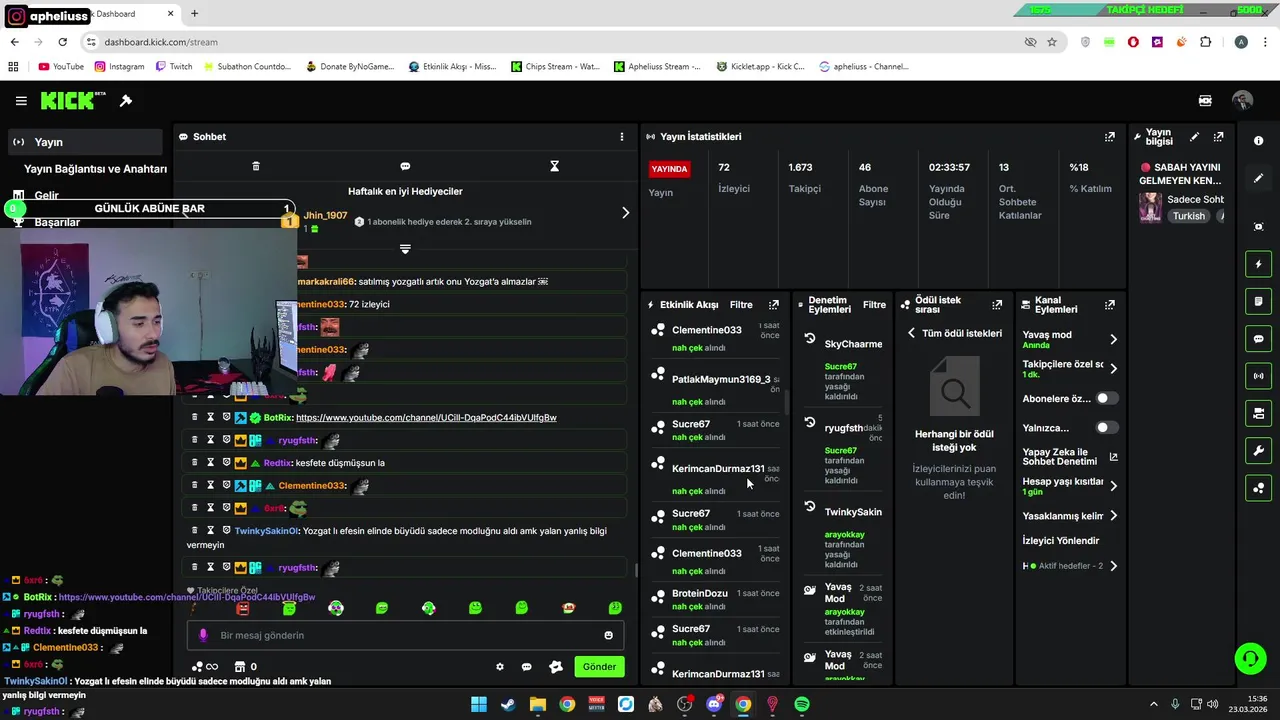The height and width of the screenshot is (720, 1280).
Task: Open Sohbet panel three-dot menu
Action: pyautogui.click(x=622, y=137)
